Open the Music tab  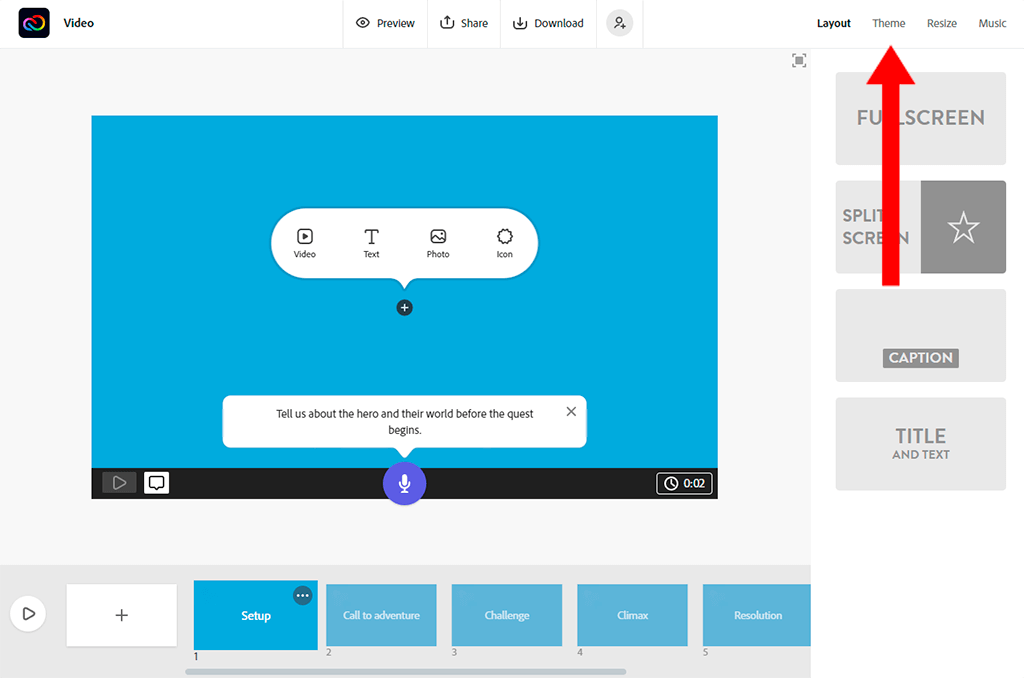[x=992, y=24]
